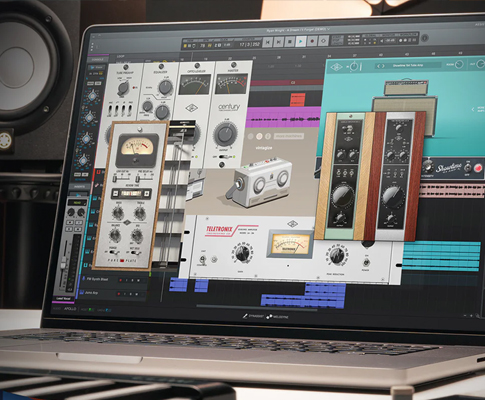Record-arm the Juno Arp track

click(x=118, y=294)
